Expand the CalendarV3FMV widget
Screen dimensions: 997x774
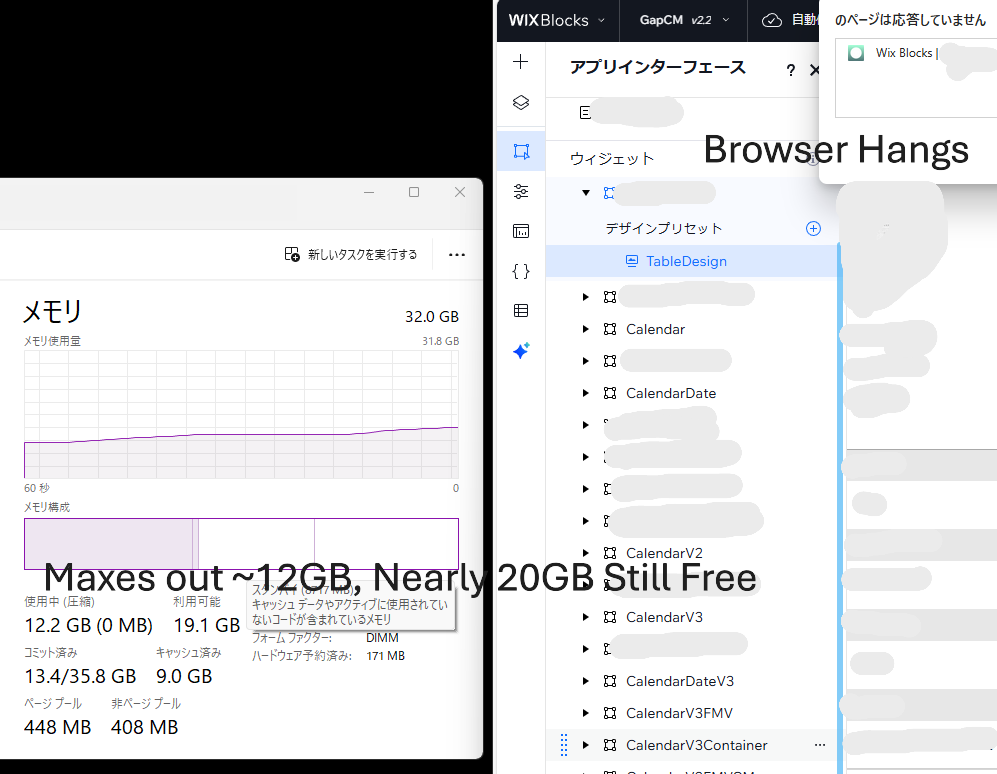(586, 713)
